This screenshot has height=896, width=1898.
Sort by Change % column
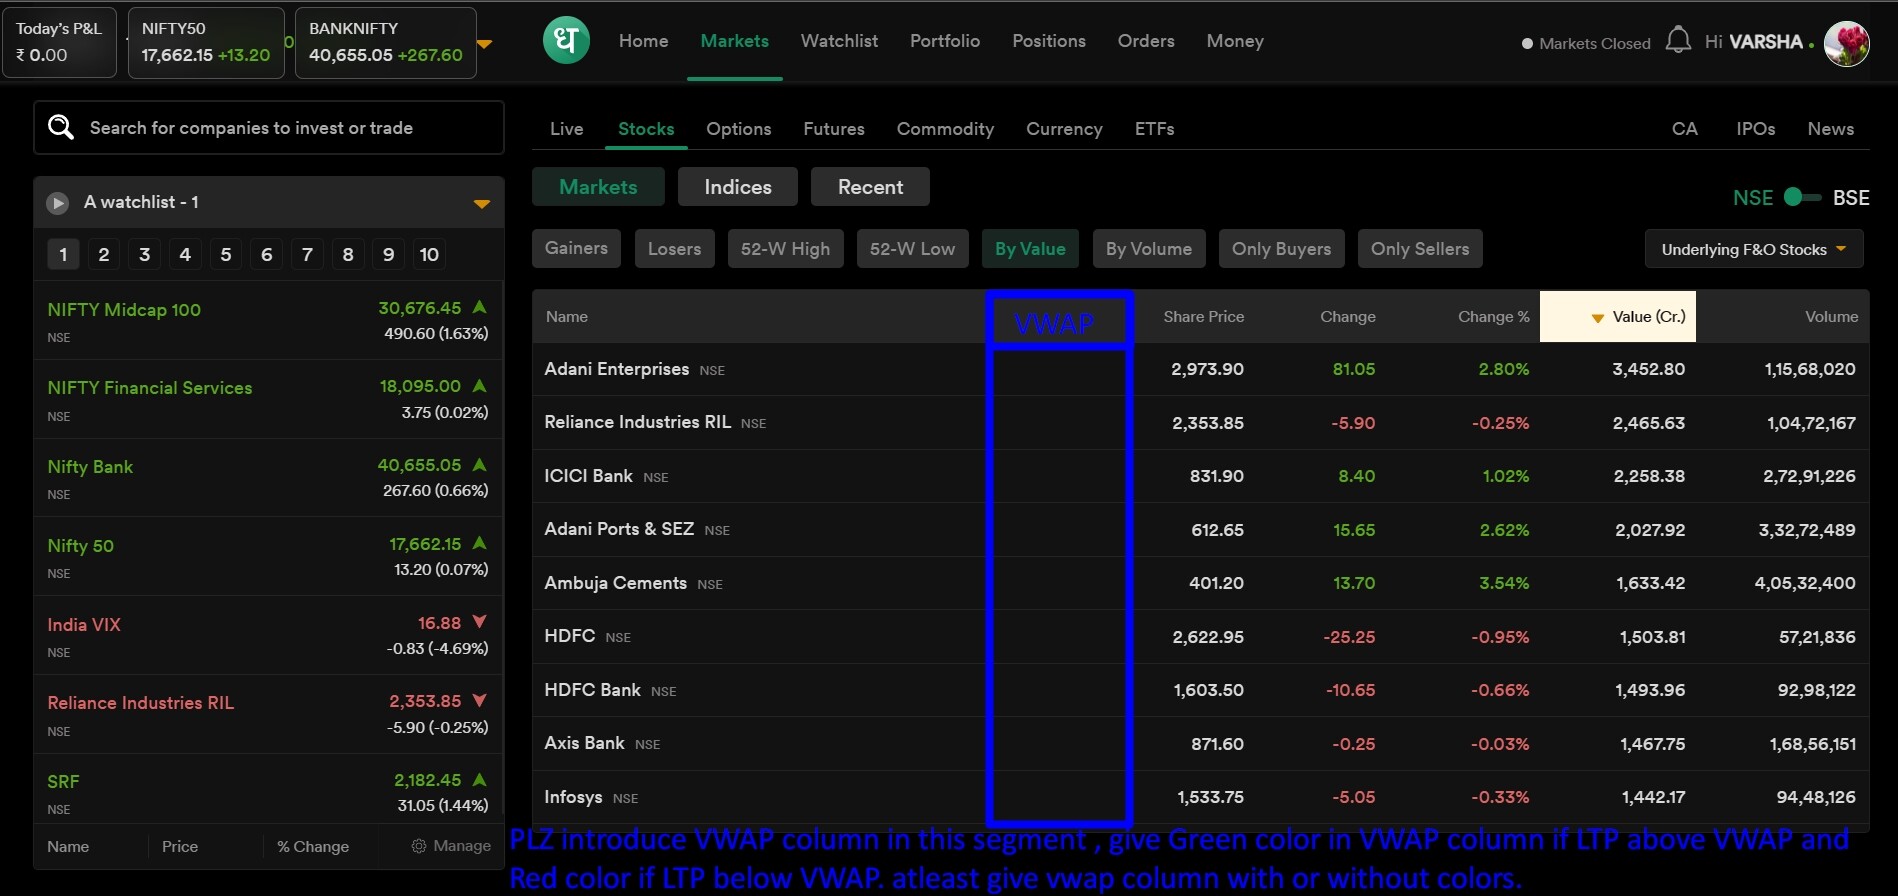(x=1494, y=317)
